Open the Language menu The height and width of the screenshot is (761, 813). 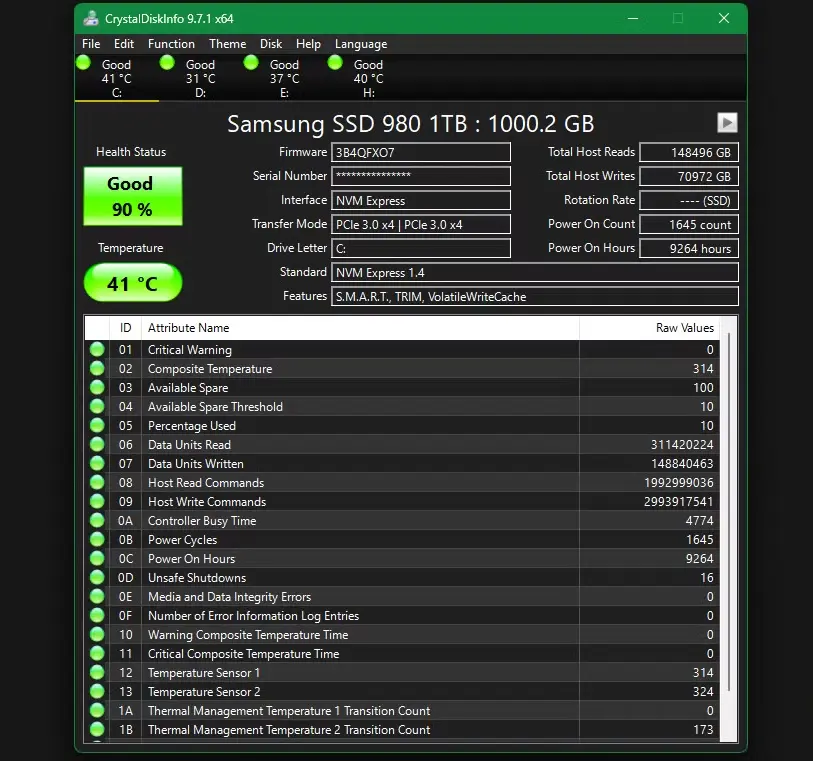click(360, 44)
